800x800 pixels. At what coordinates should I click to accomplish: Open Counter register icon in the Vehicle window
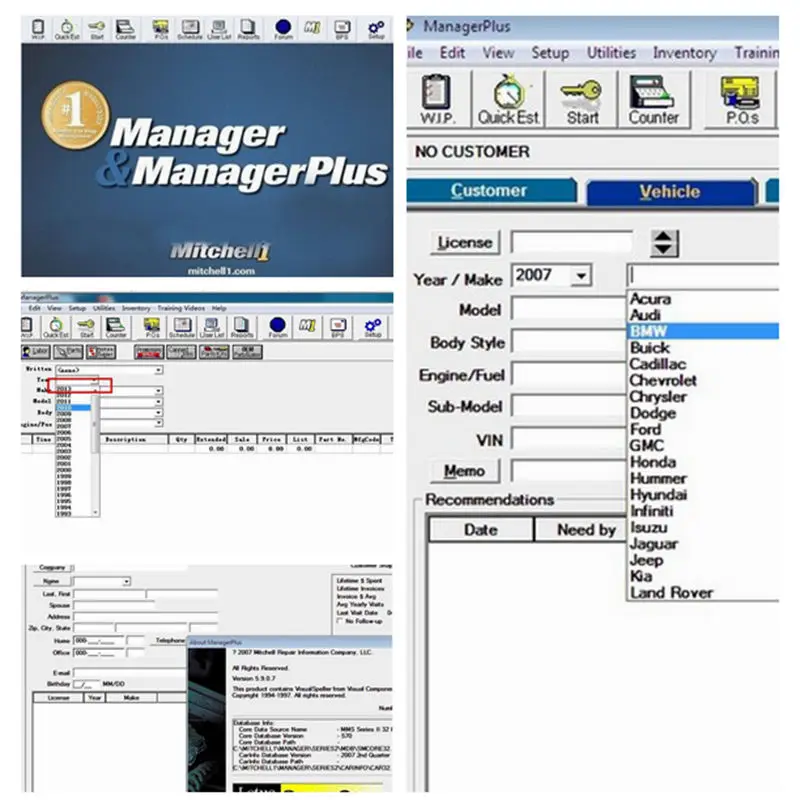tap(654, 100)
